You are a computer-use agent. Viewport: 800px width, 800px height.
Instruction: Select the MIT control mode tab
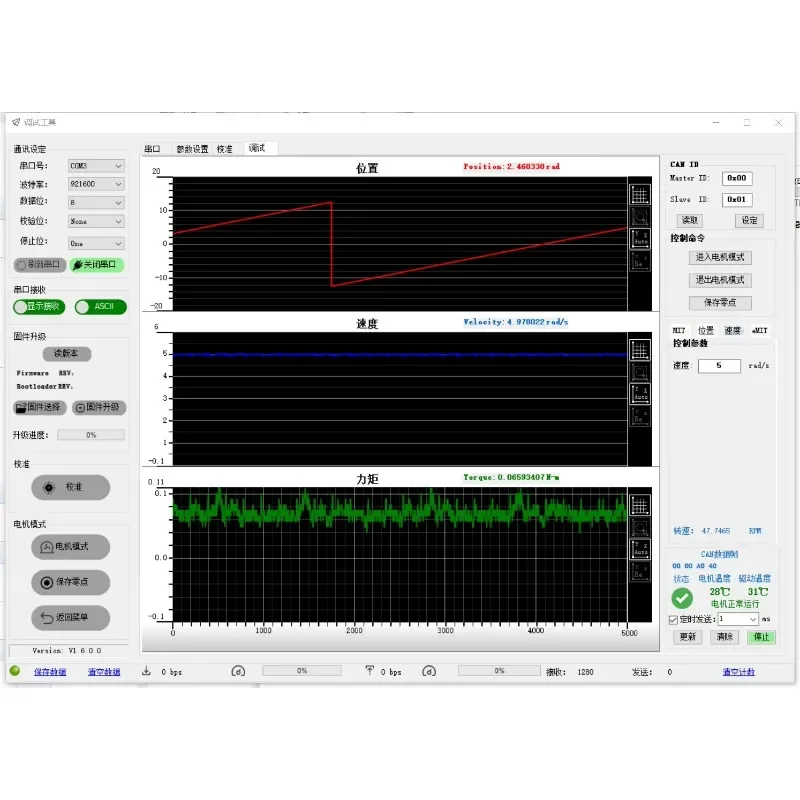(679, 331)
